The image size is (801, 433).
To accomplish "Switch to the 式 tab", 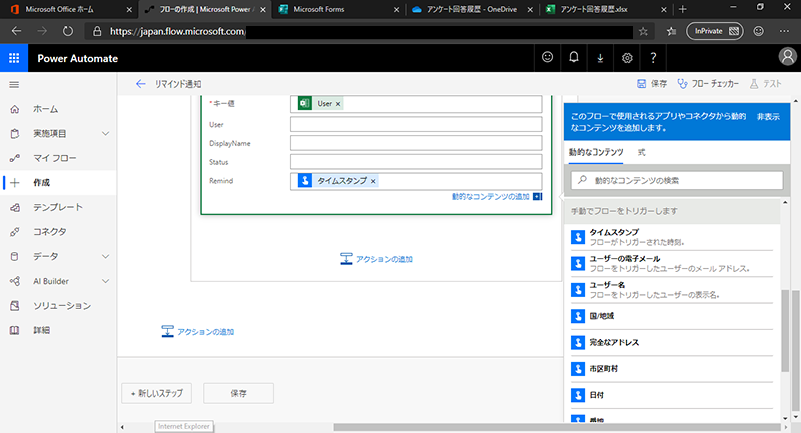I will coord(642,152).
